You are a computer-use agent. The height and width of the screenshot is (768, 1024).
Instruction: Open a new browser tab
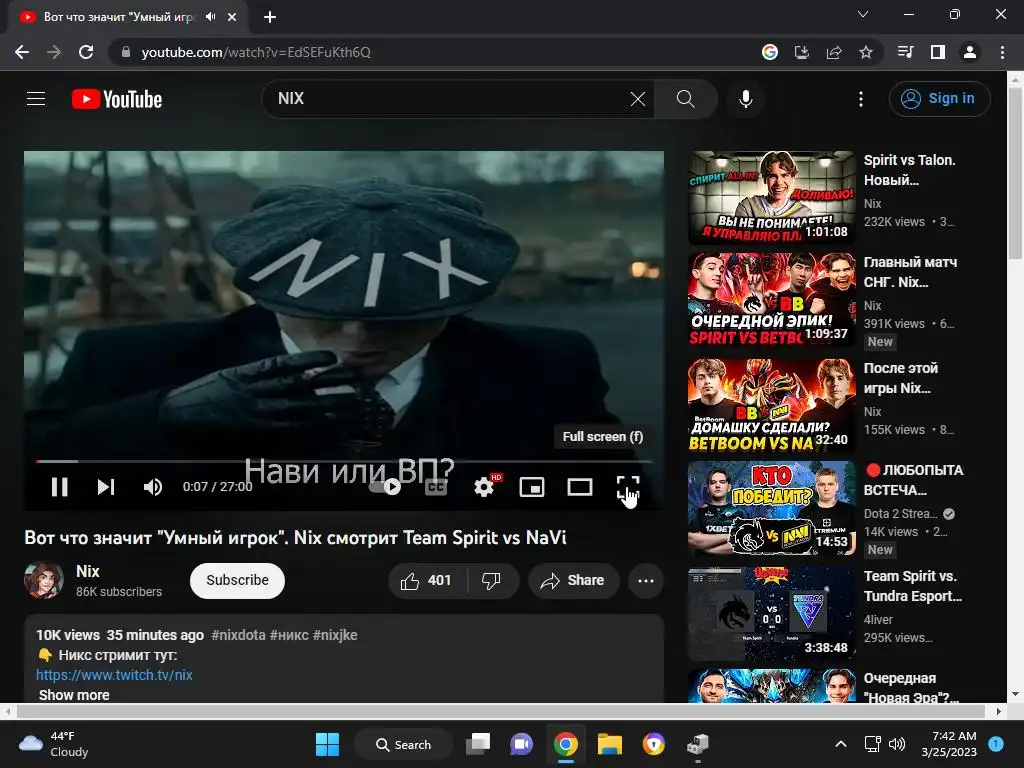pyautogui.click(x=270, y=17)
